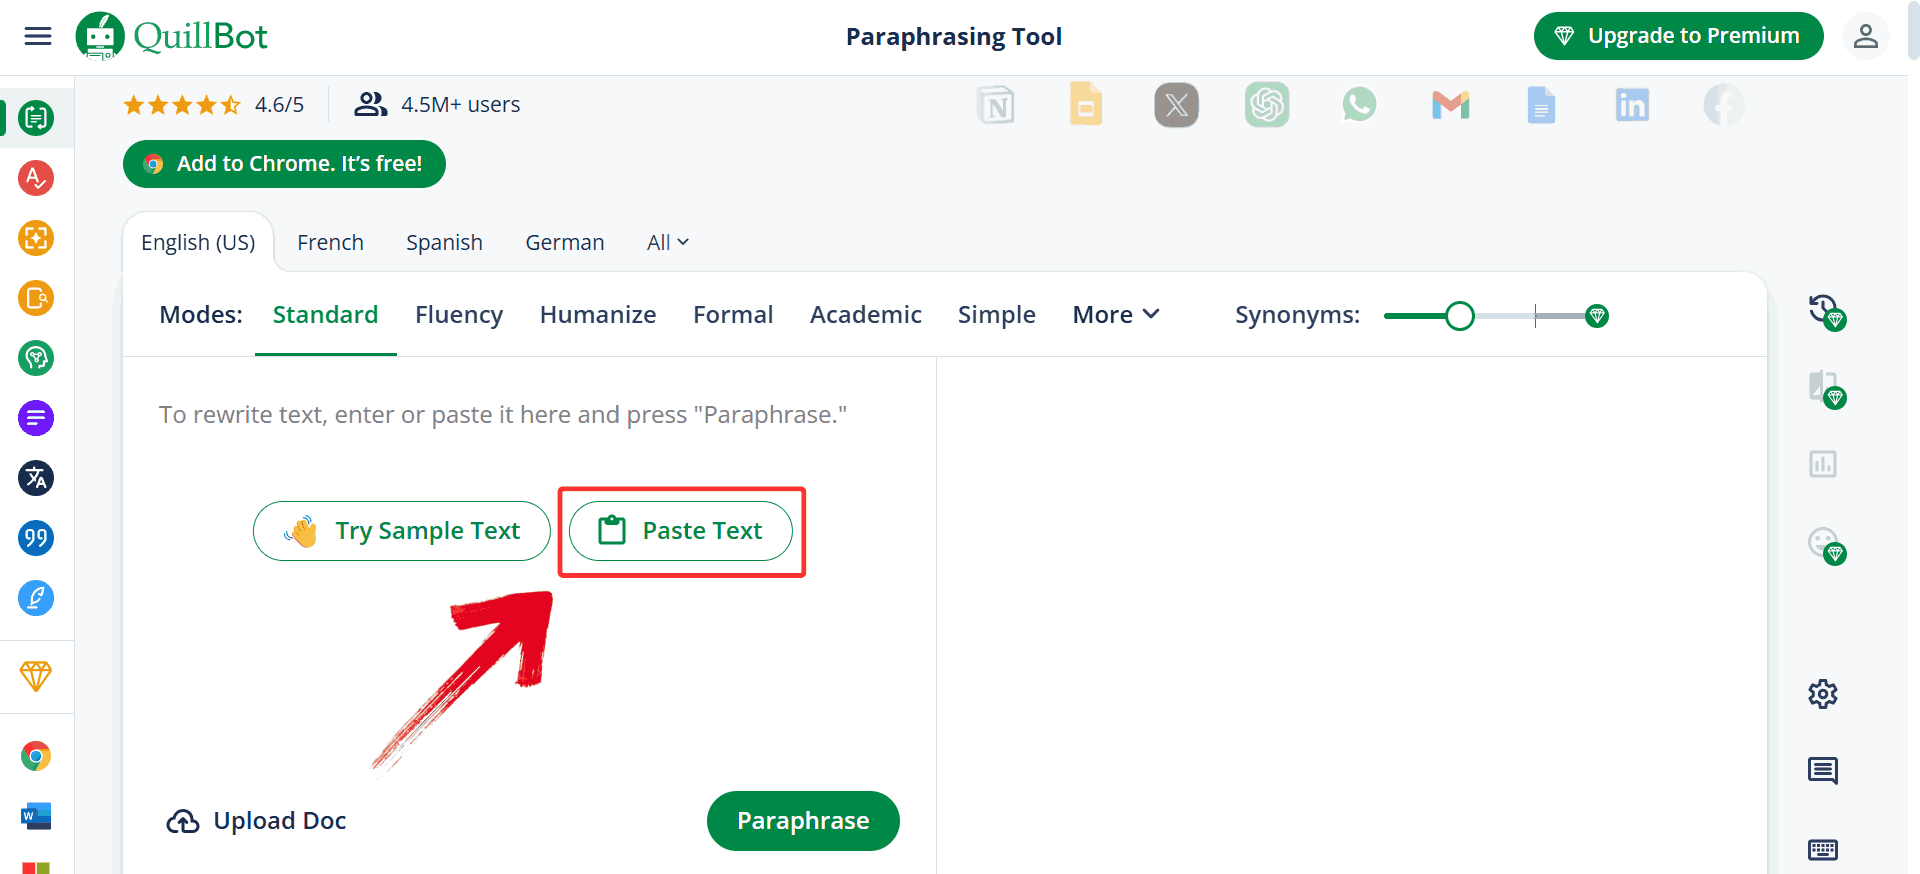Click the Synonyms slider handle
1920x874 pixels.
(x=1460, y=316)
